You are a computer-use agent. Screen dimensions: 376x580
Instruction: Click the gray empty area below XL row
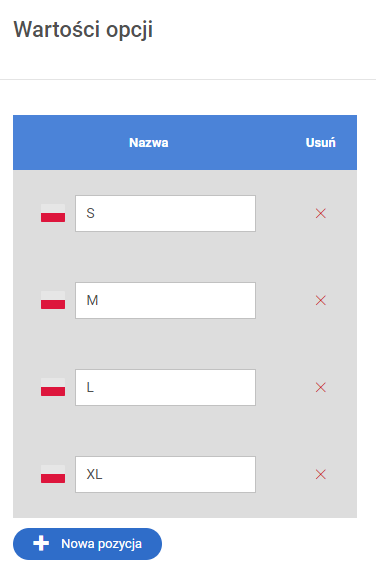click(x=185, y=506)
